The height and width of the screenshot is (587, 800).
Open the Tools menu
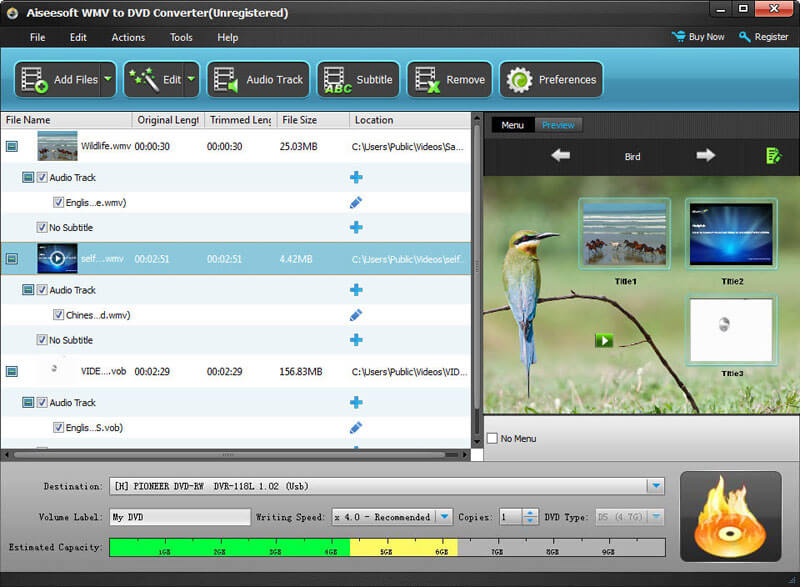pyautogui.click(x=181, y=37)
